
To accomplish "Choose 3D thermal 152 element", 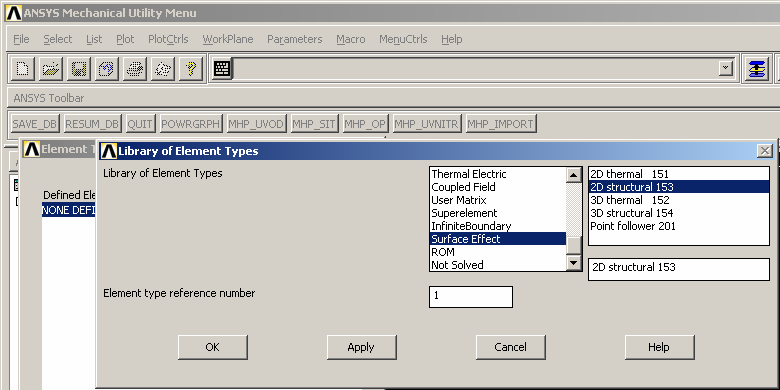I will [x=679, y=200].
